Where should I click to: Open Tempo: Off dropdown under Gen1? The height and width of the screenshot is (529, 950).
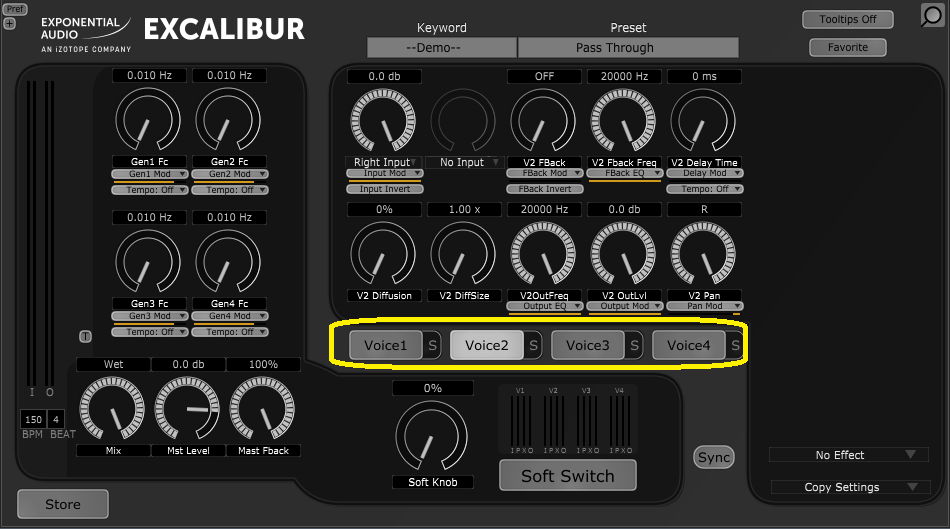(150, 190)
